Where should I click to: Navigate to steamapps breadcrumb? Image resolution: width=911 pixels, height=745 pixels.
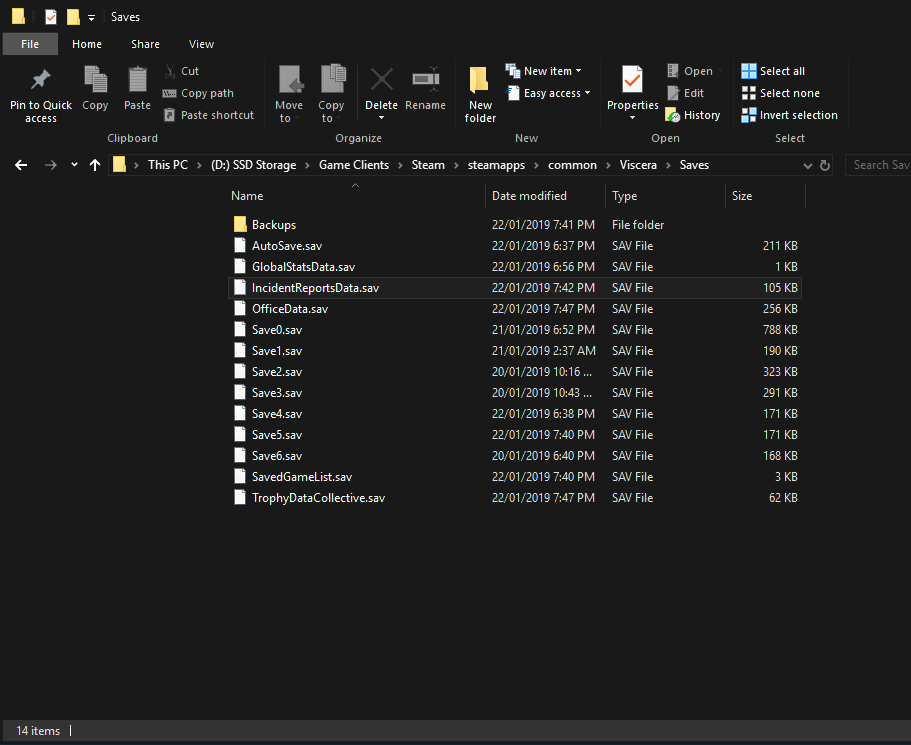[496, 165]
